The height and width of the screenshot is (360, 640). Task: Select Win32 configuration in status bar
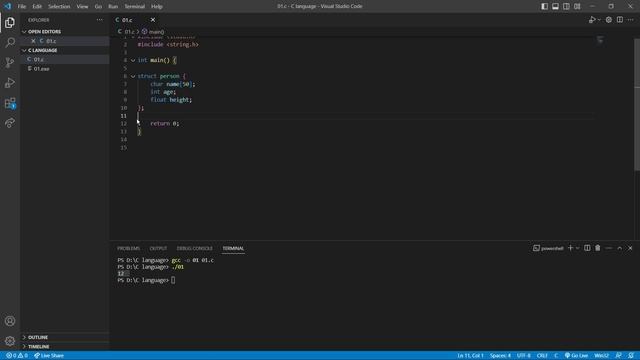pos(602,356)
